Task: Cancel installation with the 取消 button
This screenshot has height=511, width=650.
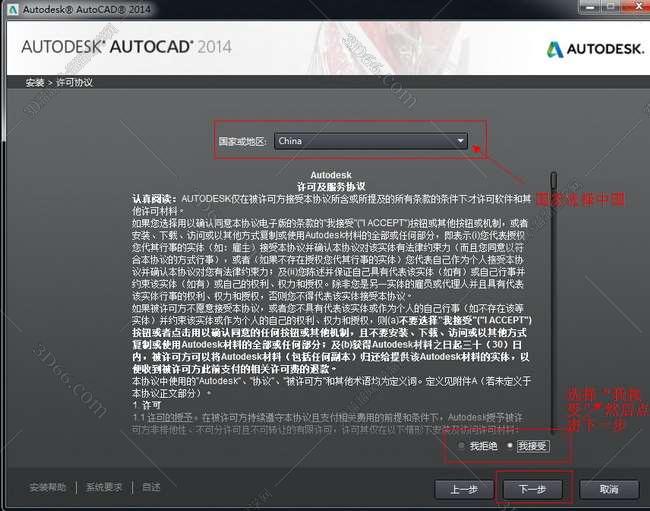Action: pos(609,489)
